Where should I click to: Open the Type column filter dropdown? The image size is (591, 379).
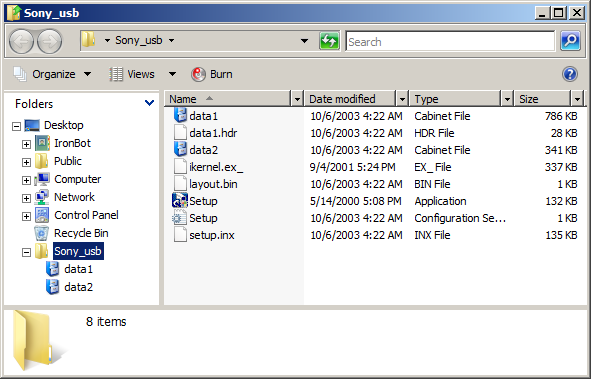pyautogui.click(x=507, y=99)
